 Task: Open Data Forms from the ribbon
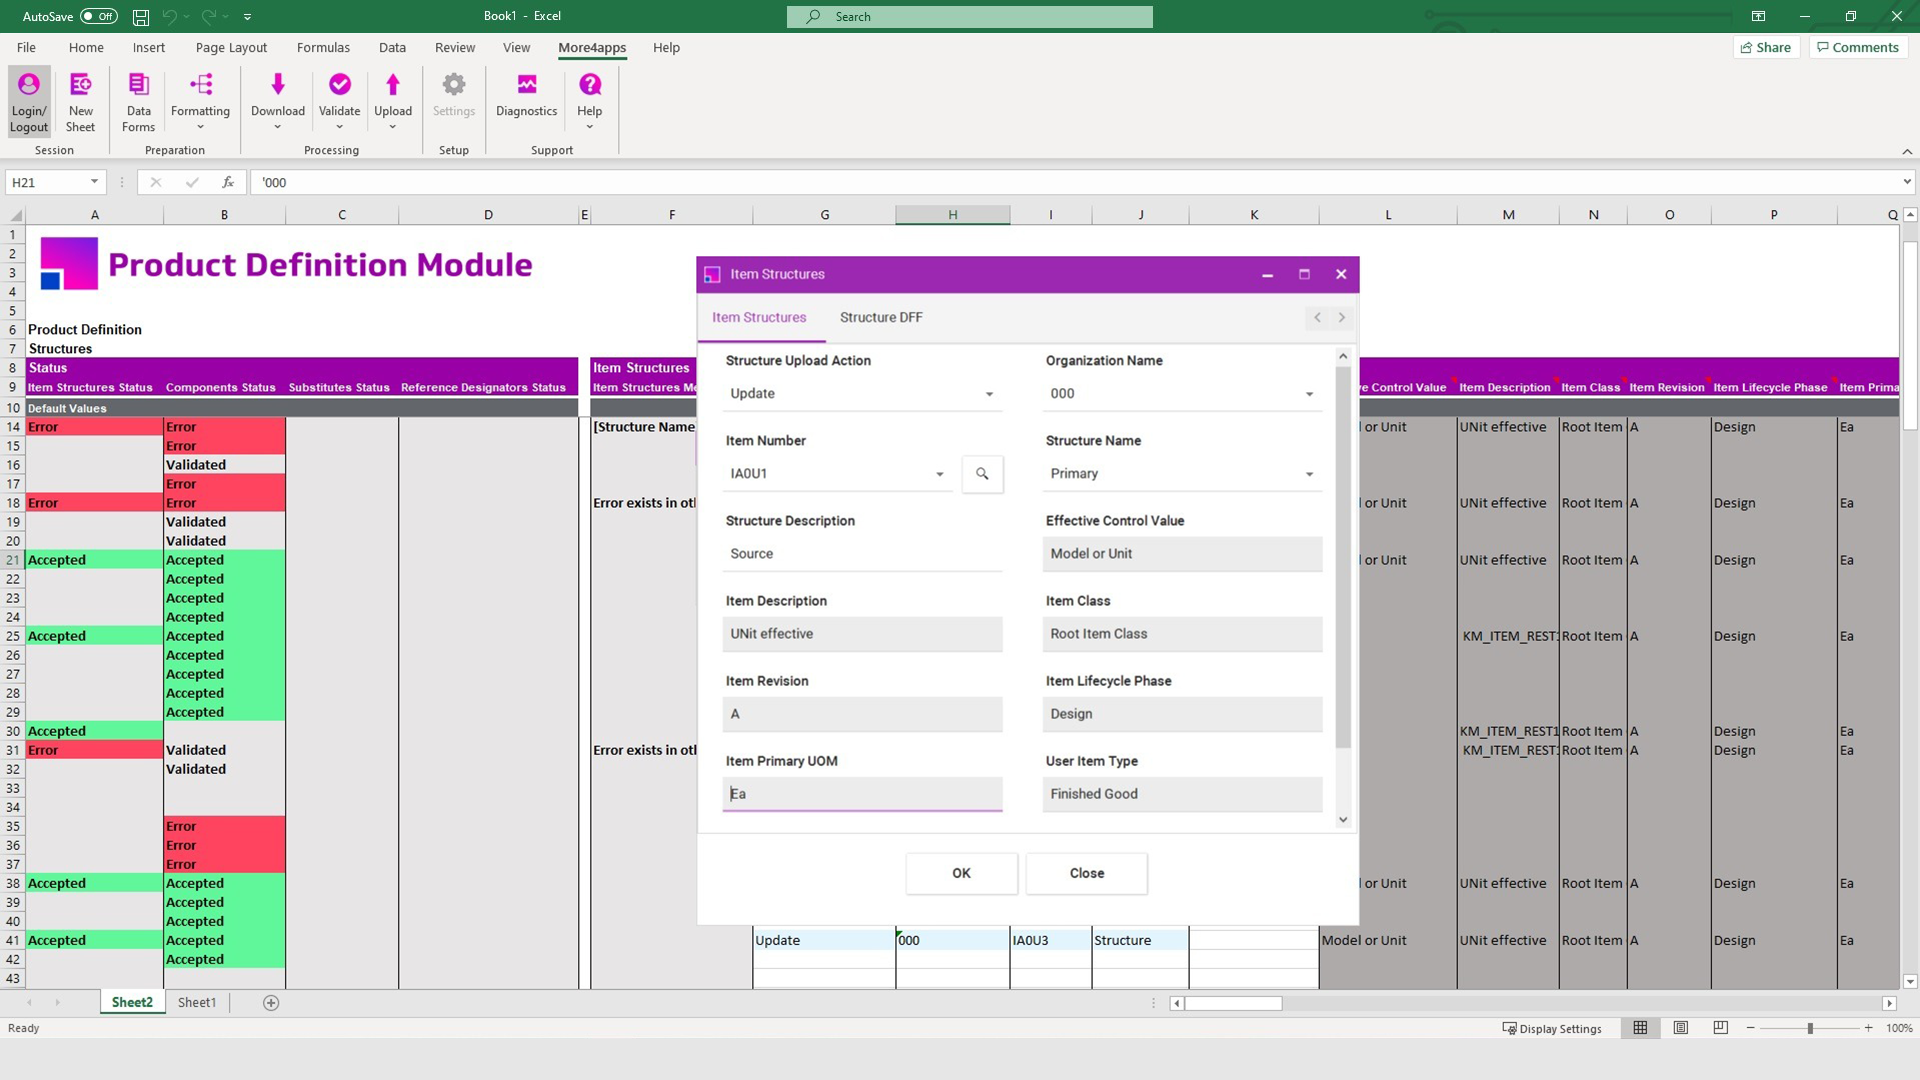138,101
